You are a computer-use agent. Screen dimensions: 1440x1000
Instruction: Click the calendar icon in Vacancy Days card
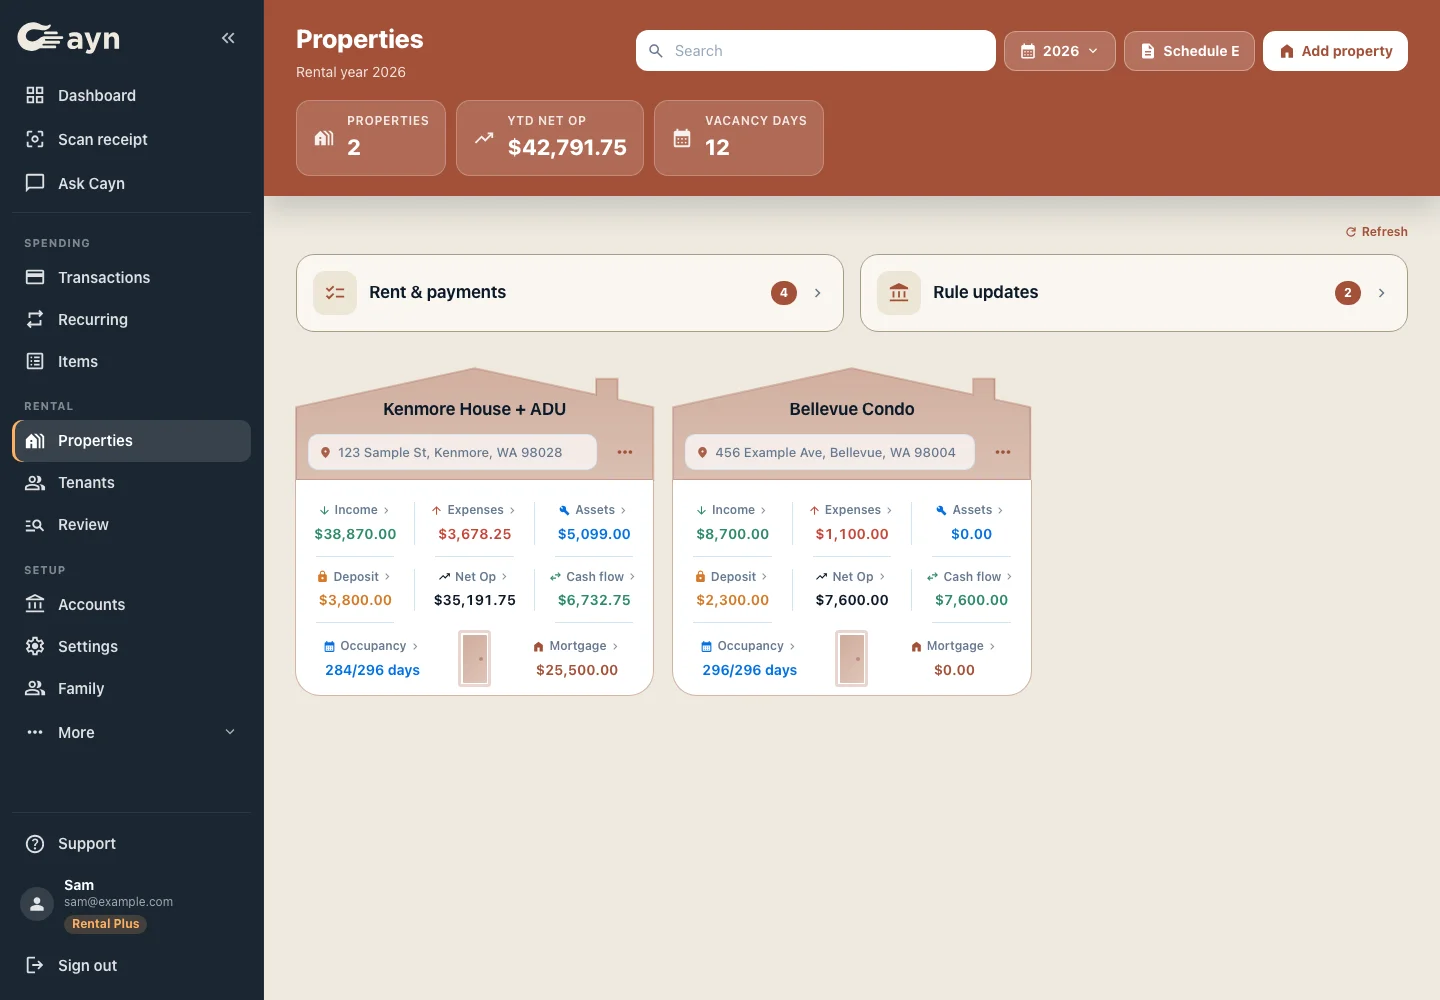[682, 138]
